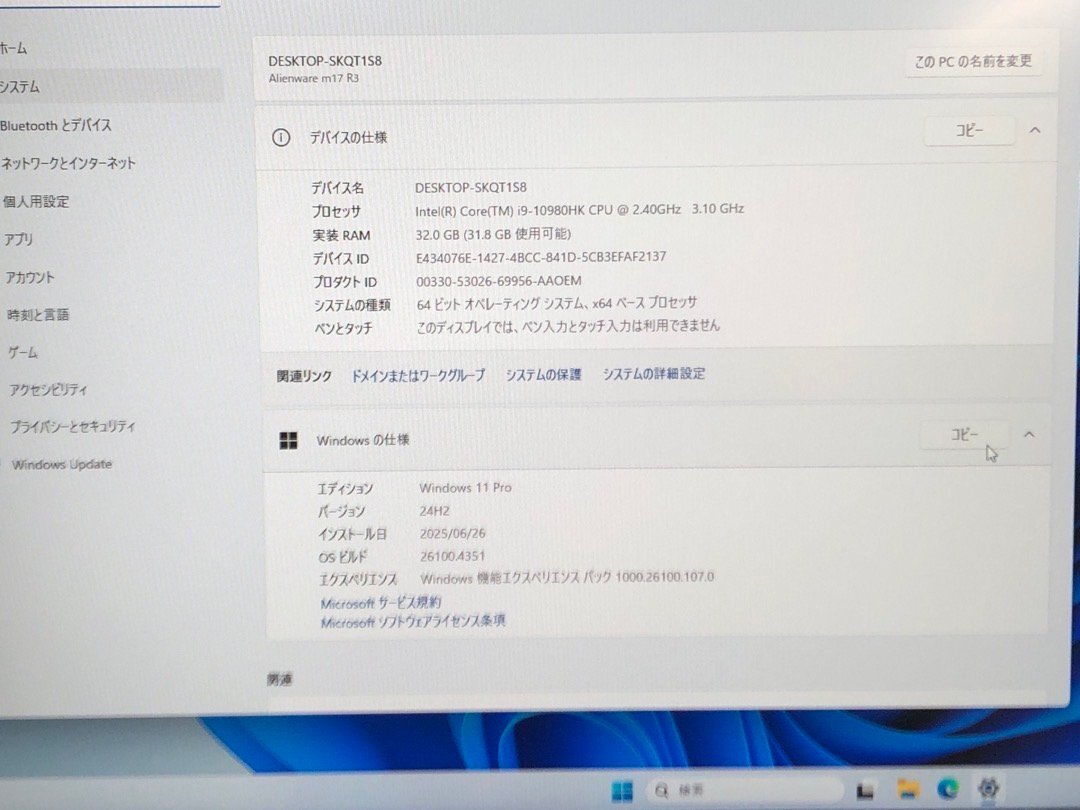Open the システムの詳細設定 link

pos(654,373)
